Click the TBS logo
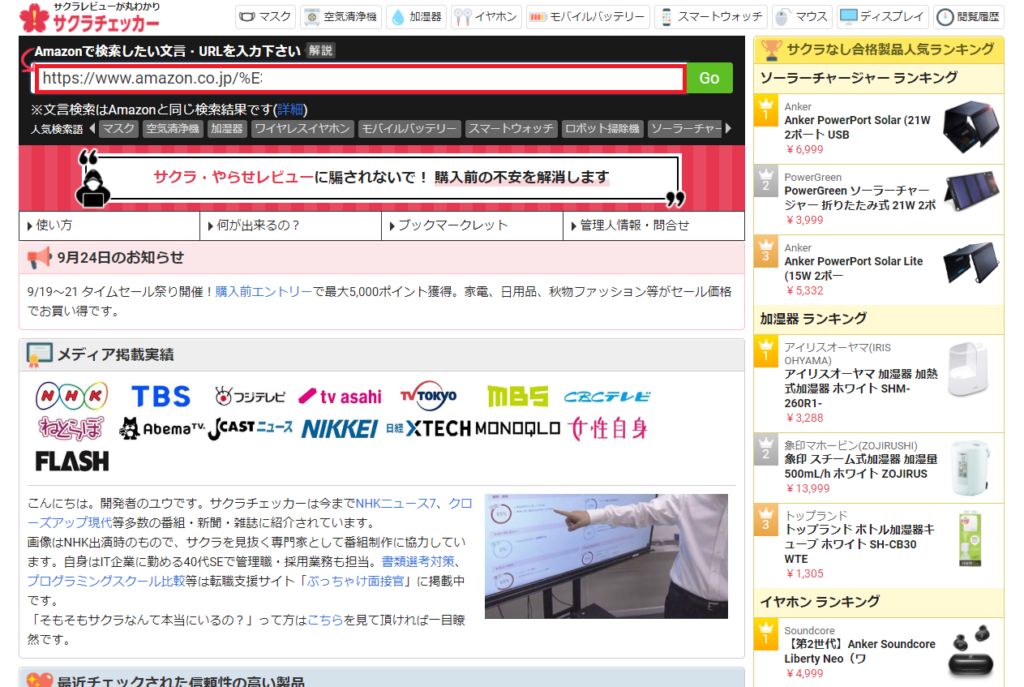This screenshot has height=687, width=1024. [161, 396]
